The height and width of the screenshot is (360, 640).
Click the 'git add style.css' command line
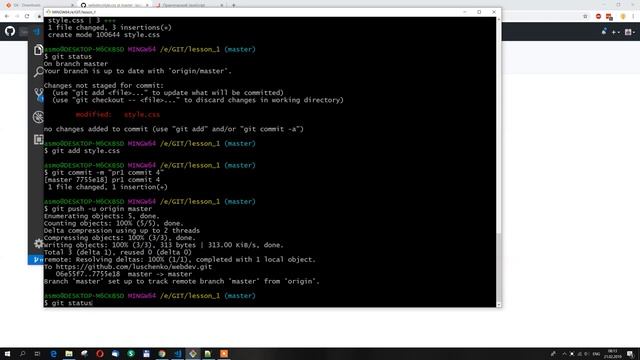(82, 151)
